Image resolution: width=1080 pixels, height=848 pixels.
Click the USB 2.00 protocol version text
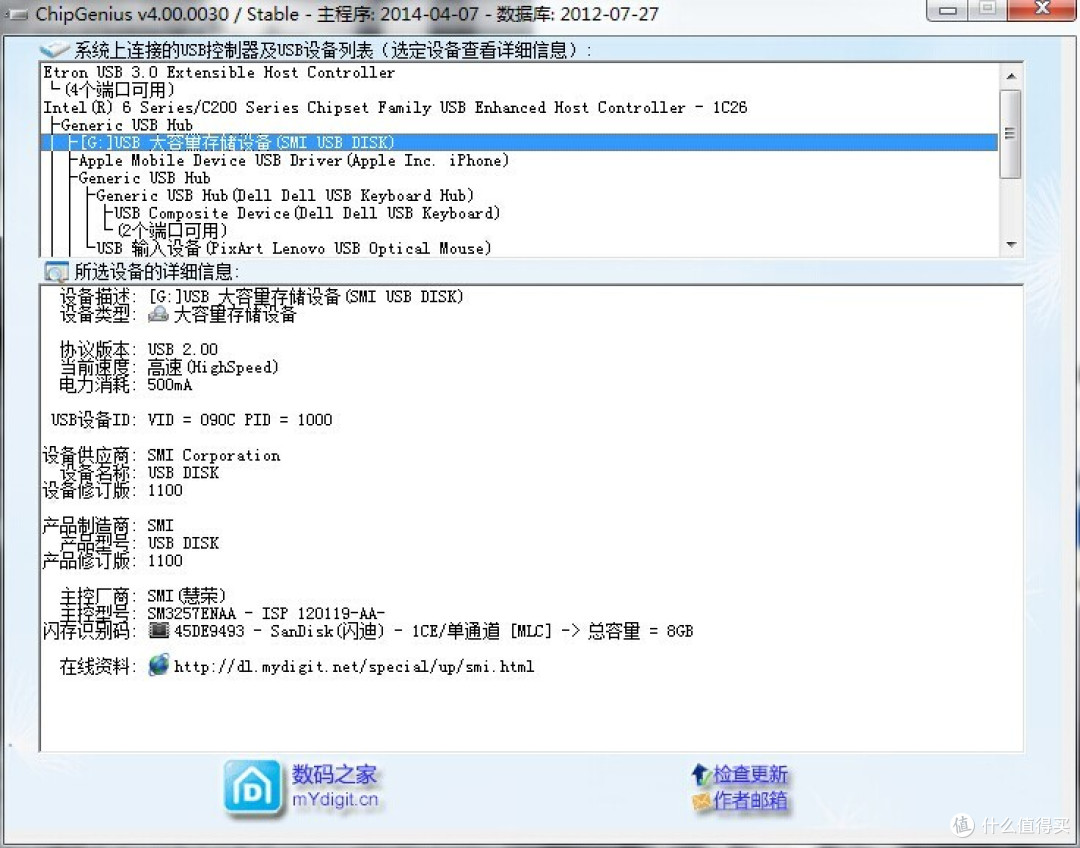coord(183,350)
